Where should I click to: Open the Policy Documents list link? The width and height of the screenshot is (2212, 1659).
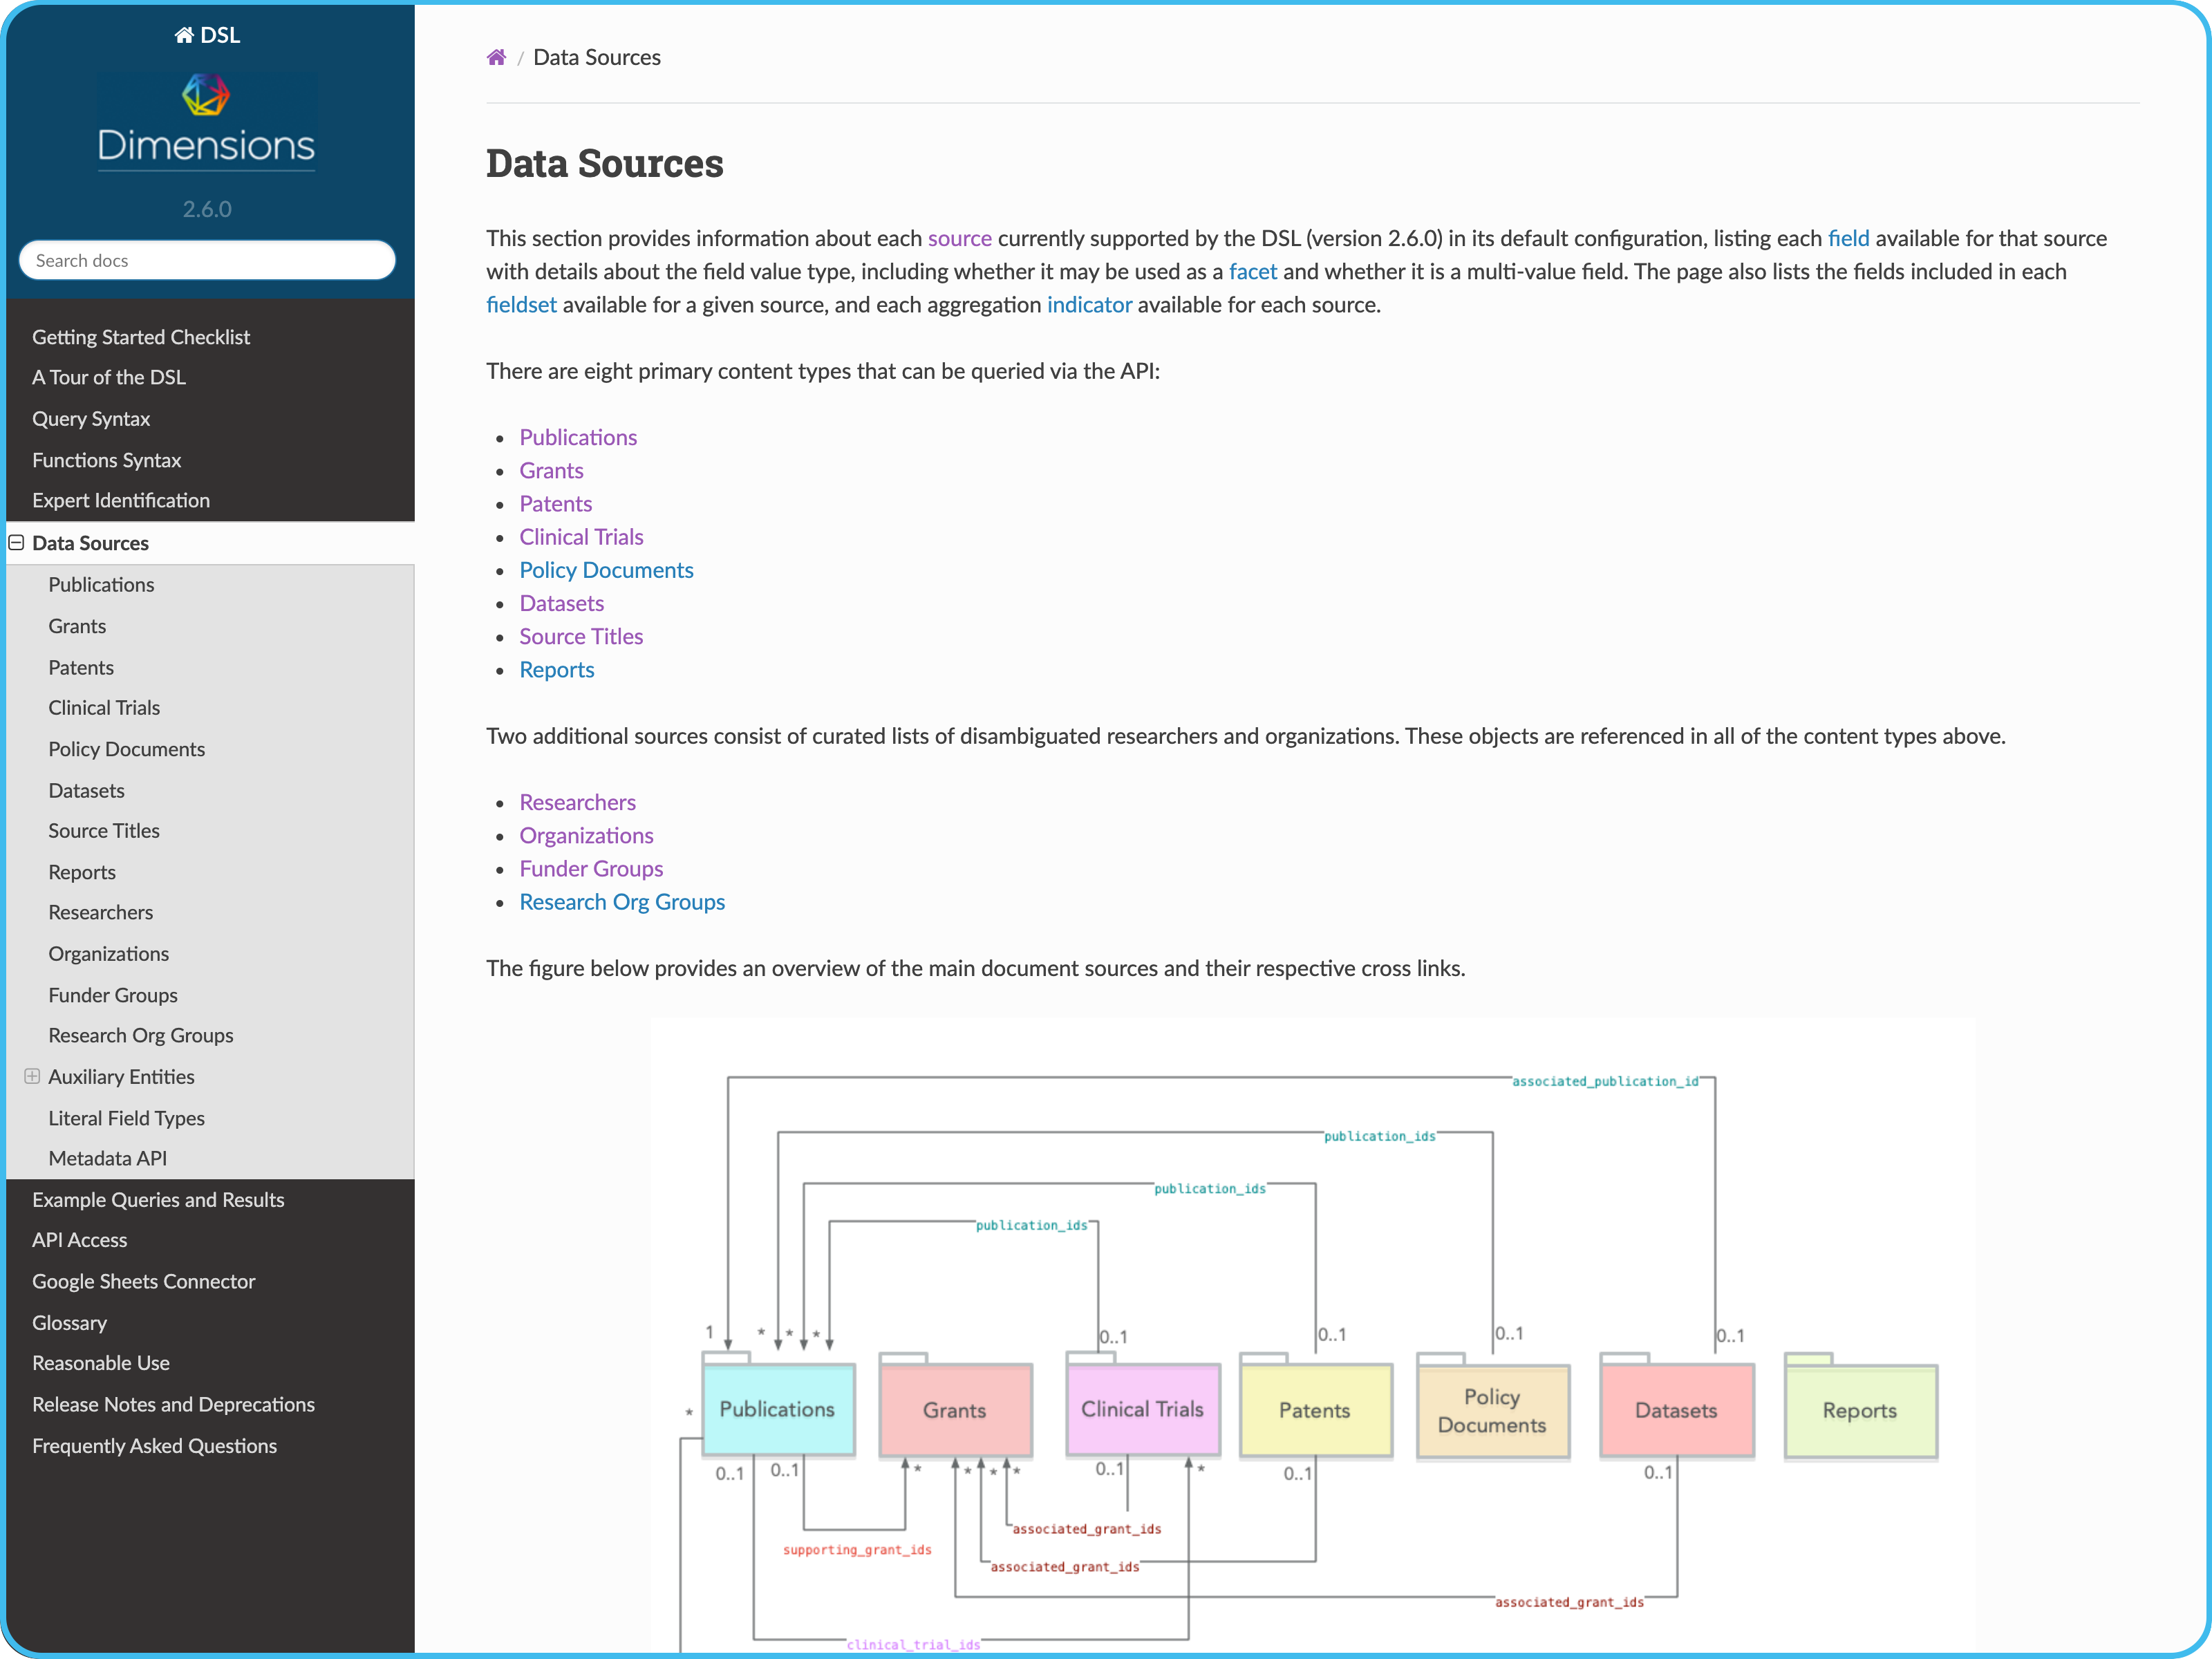point(606,570)
